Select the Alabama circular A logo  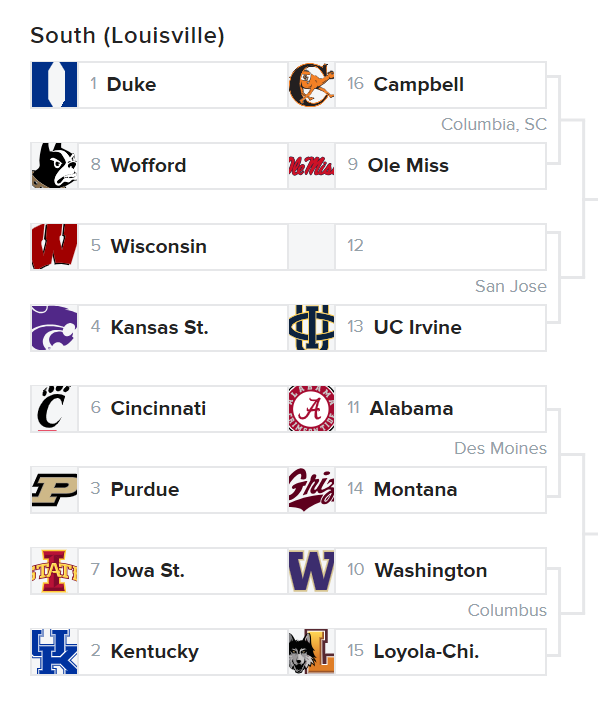point(312,409)
